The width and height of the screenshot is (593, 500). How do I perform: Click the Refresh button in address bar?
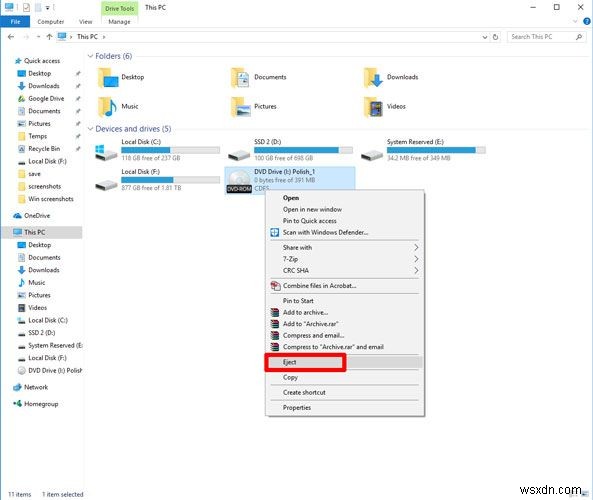coord(495,37)
